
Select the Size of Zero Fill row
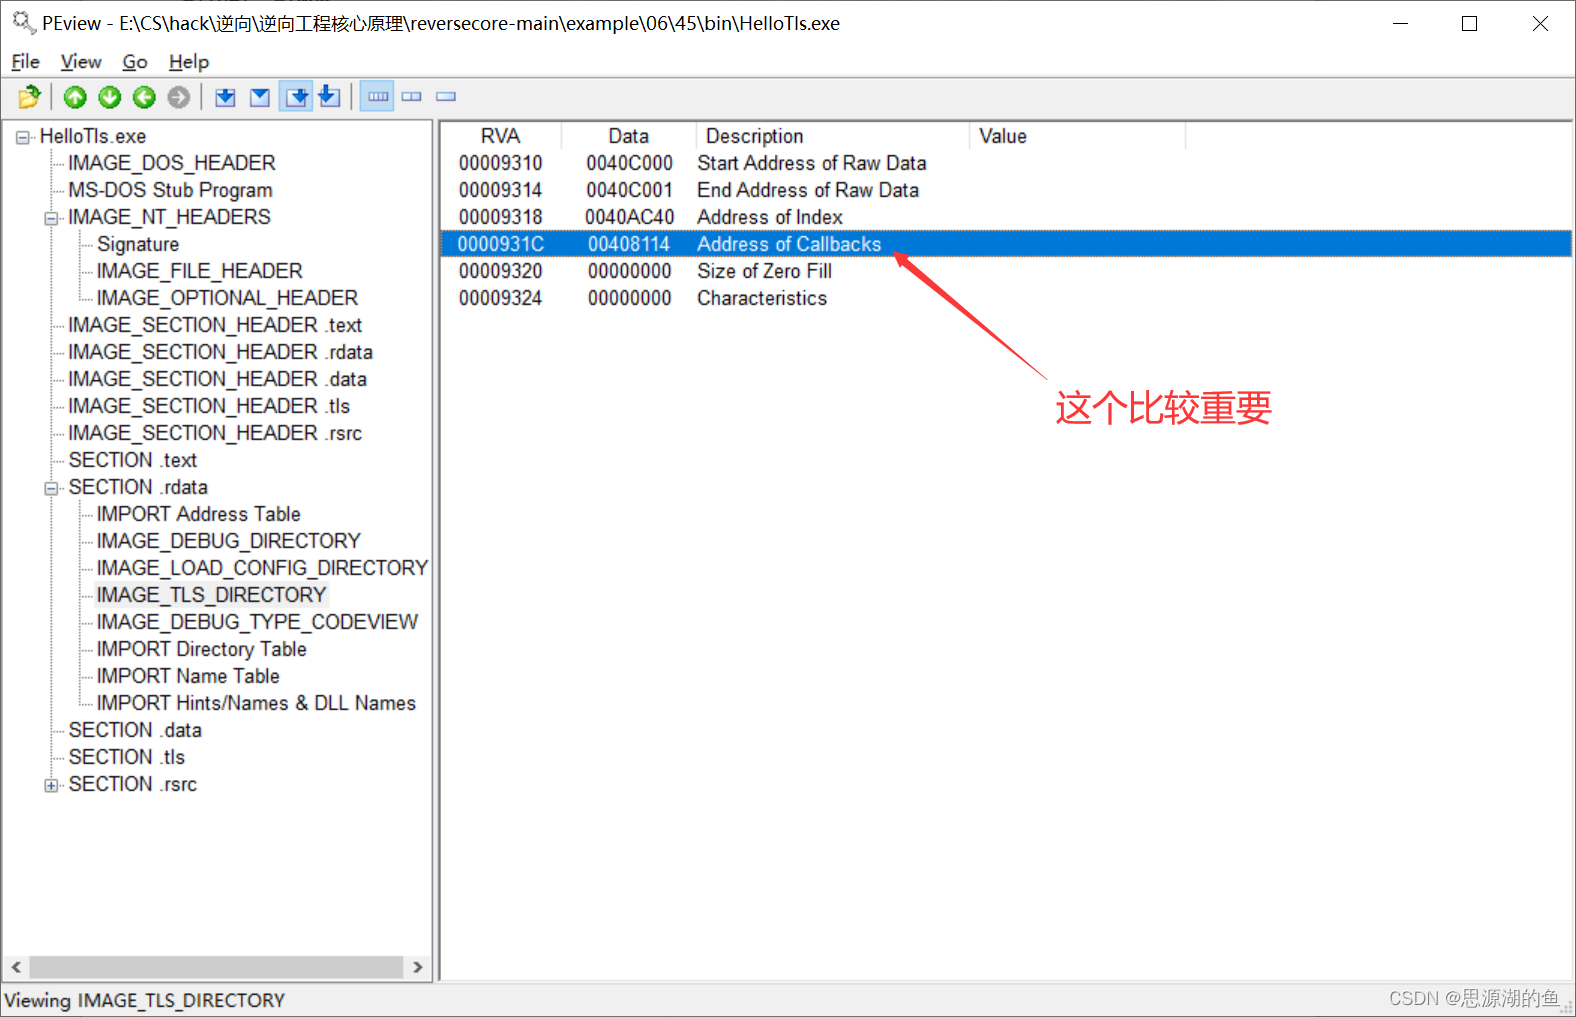click(x=1006, y=271)
